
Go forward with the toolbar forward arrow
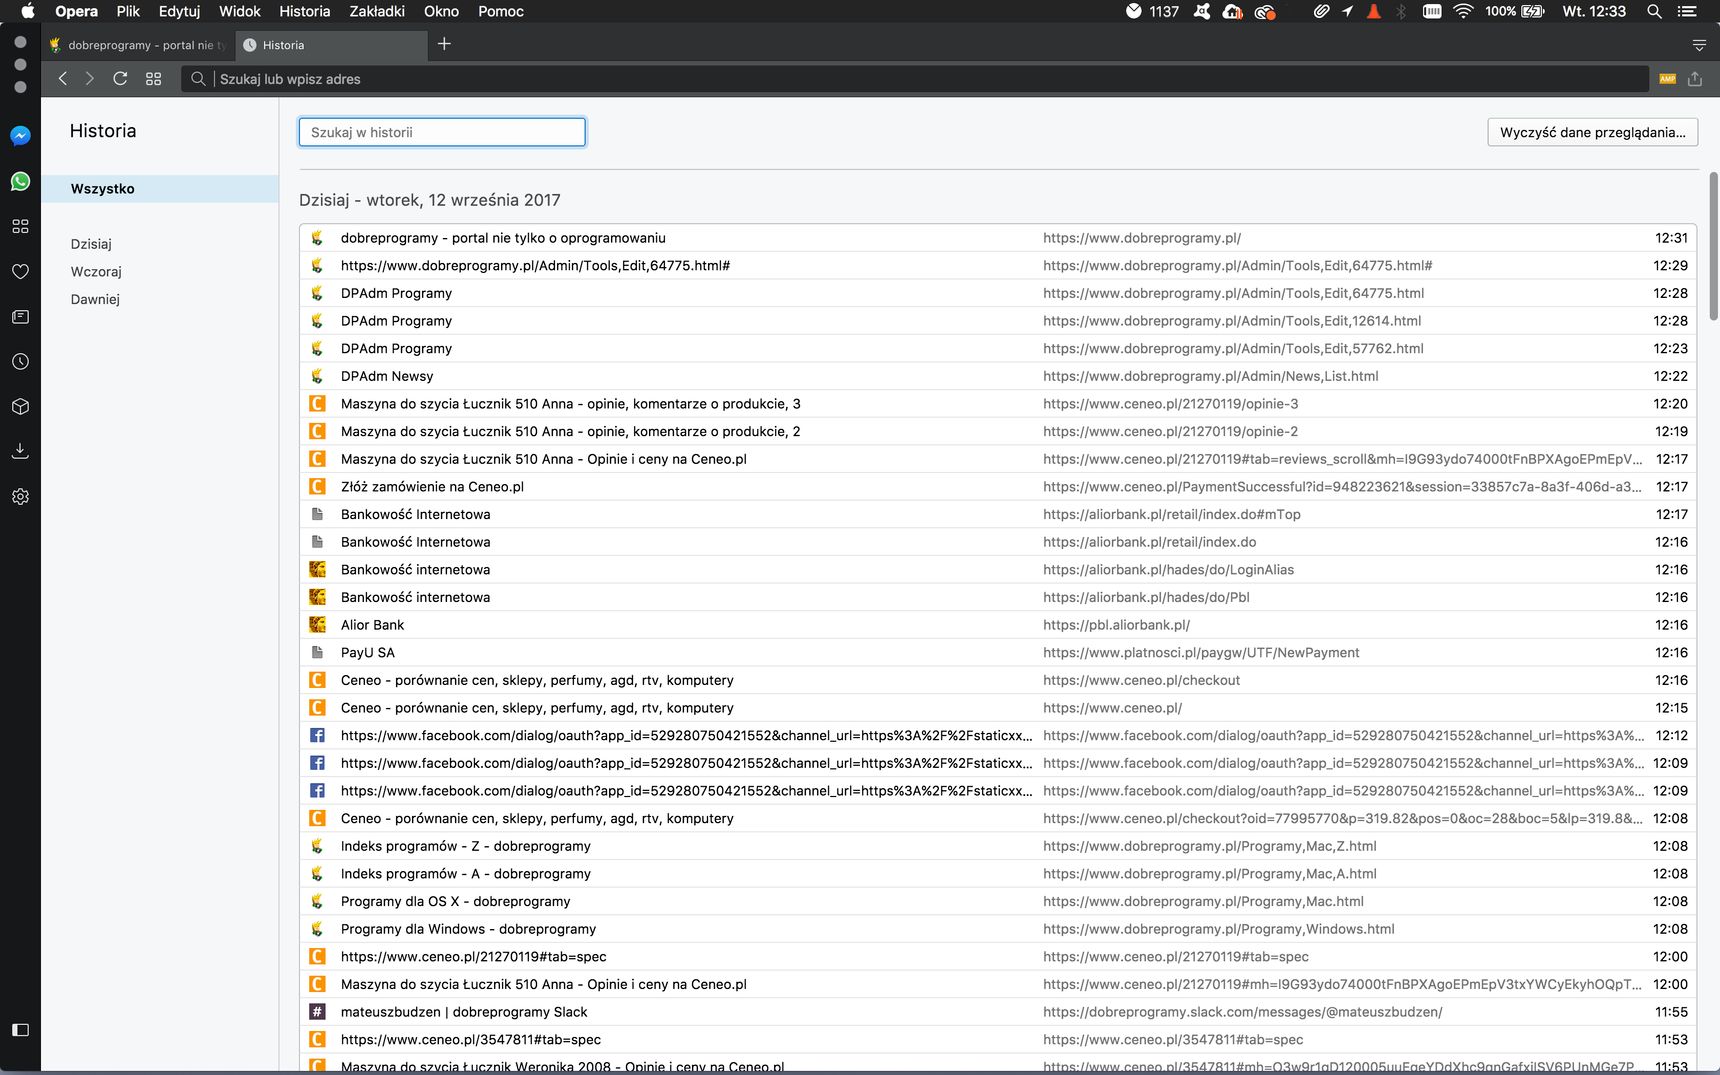[90, 78]
